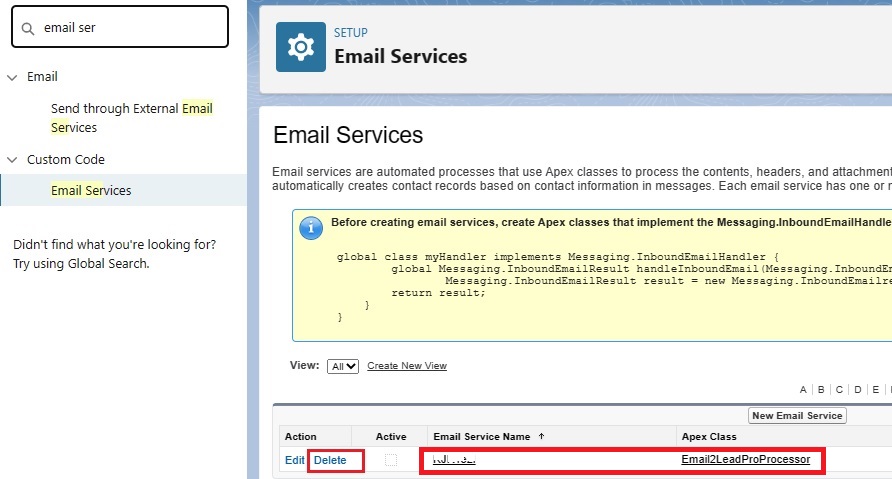The width and height of the screenshot is (892, 479).
Task: Sort by the Apex Class column header
Action: pos(709,437)
